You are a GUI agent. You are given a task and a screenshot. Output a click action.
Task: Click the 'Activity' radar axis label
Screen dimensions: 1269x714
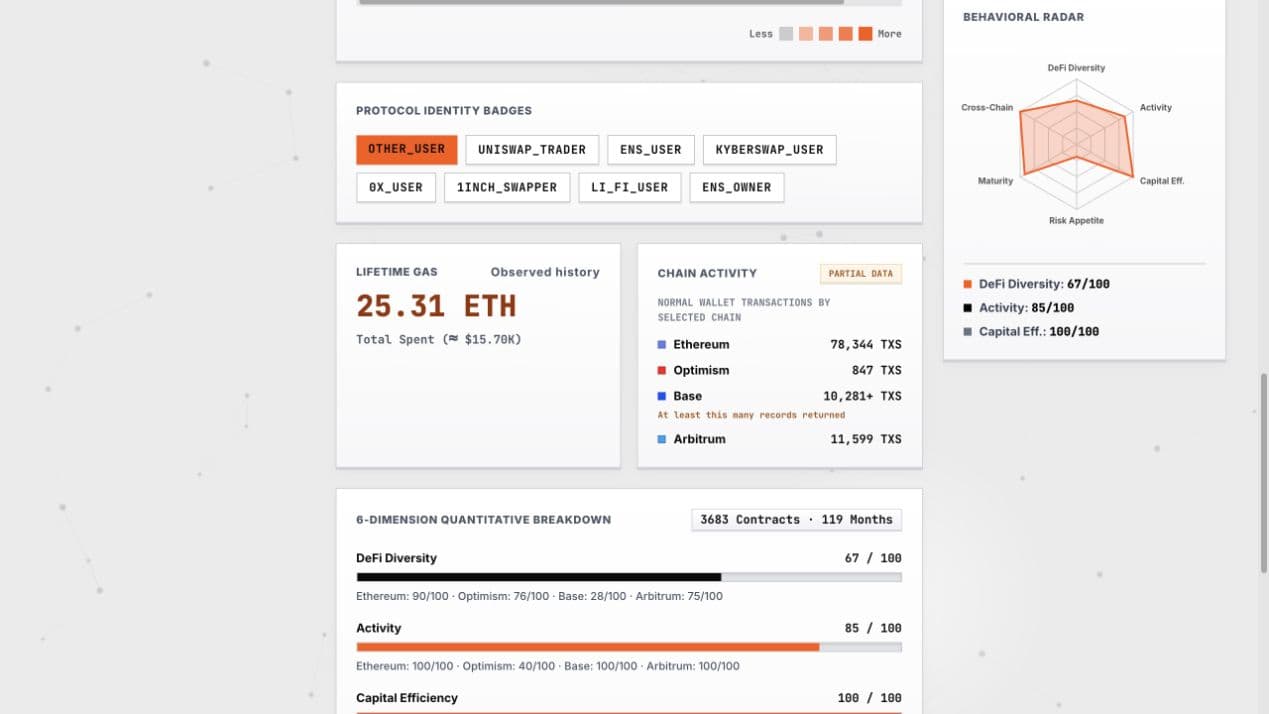tap(1156, 108)
